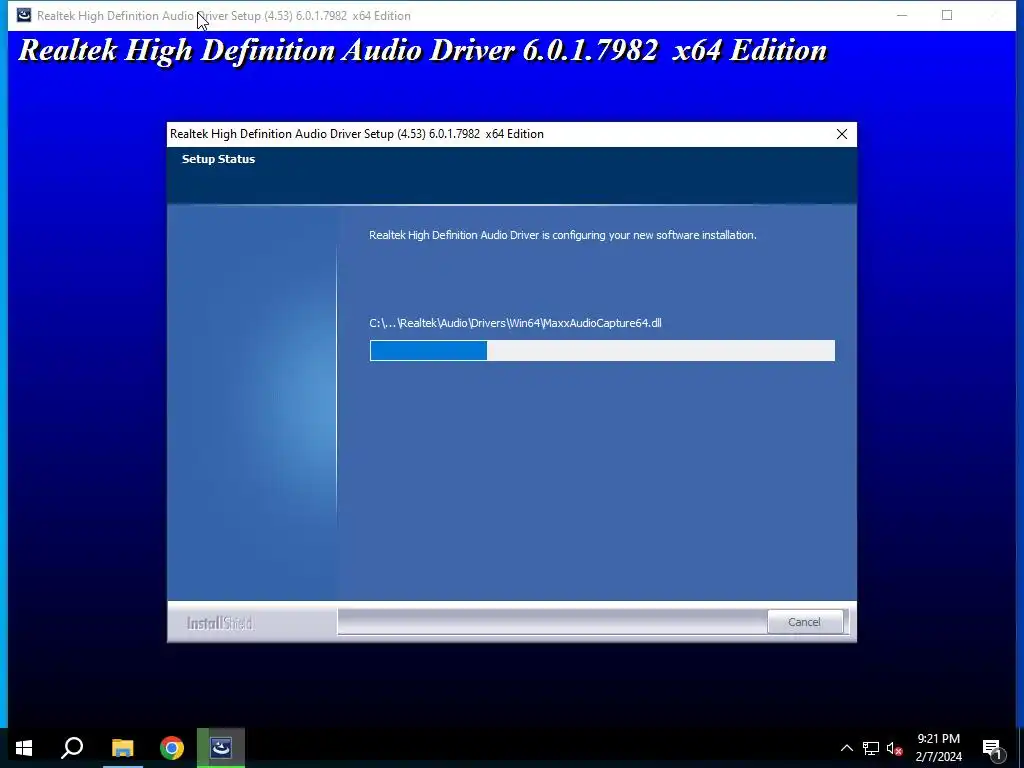Click the inner dialog title bar text
Screen dimensions: 1024x768
coord(357,134)
